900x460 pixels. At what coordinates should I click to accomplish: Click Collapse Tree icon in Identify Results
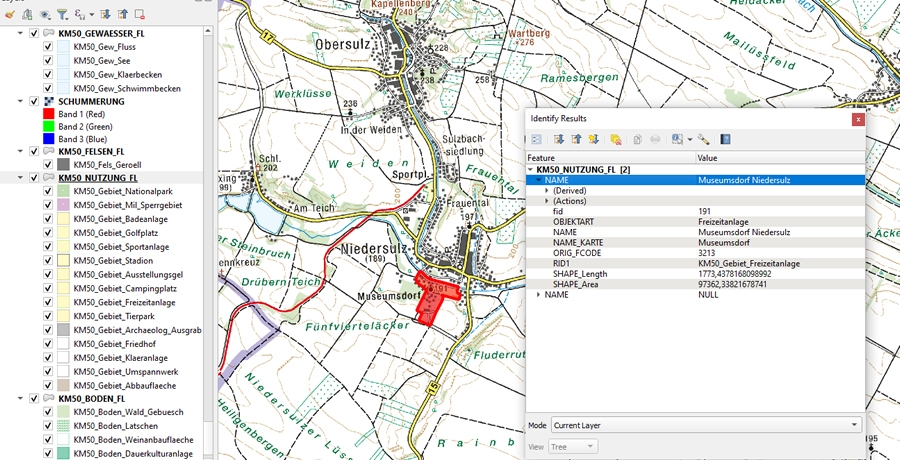576,140
